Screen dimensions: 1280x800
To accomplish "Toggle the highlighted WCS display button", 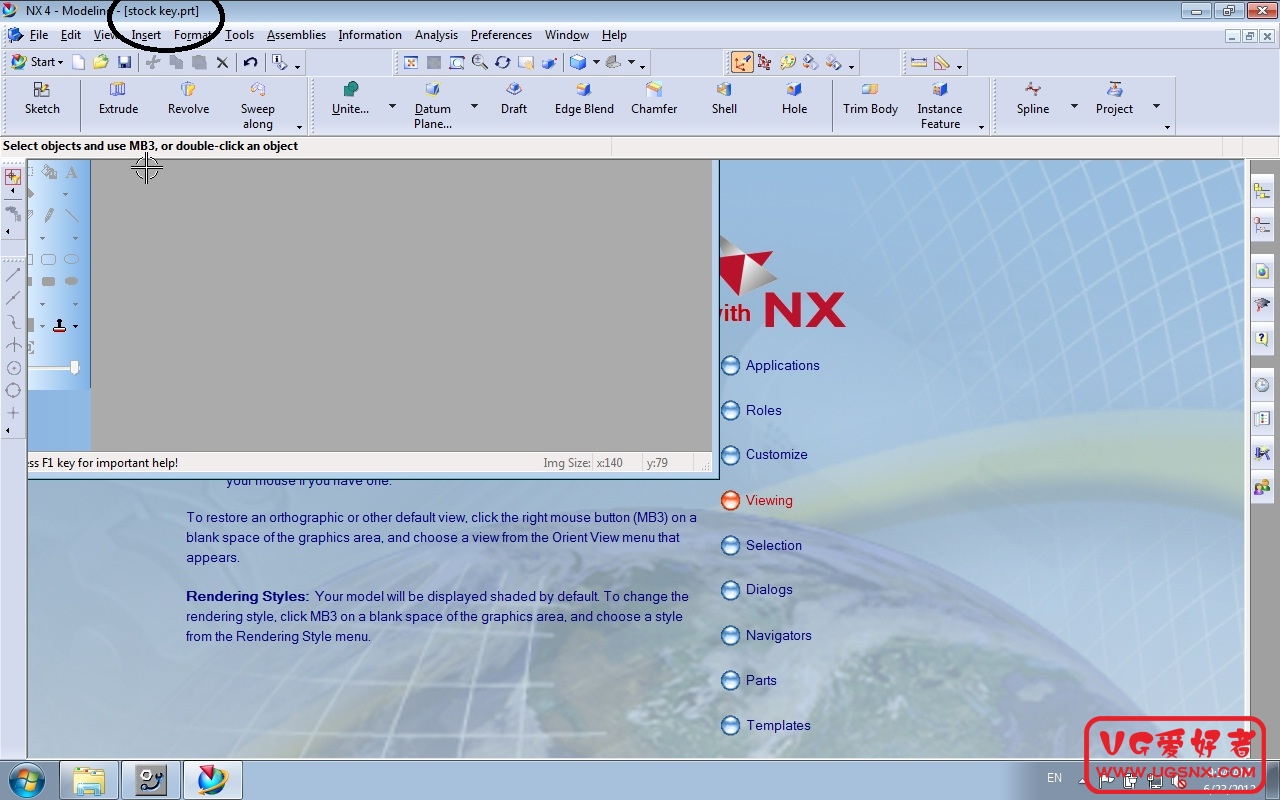I will click(741, 62).
